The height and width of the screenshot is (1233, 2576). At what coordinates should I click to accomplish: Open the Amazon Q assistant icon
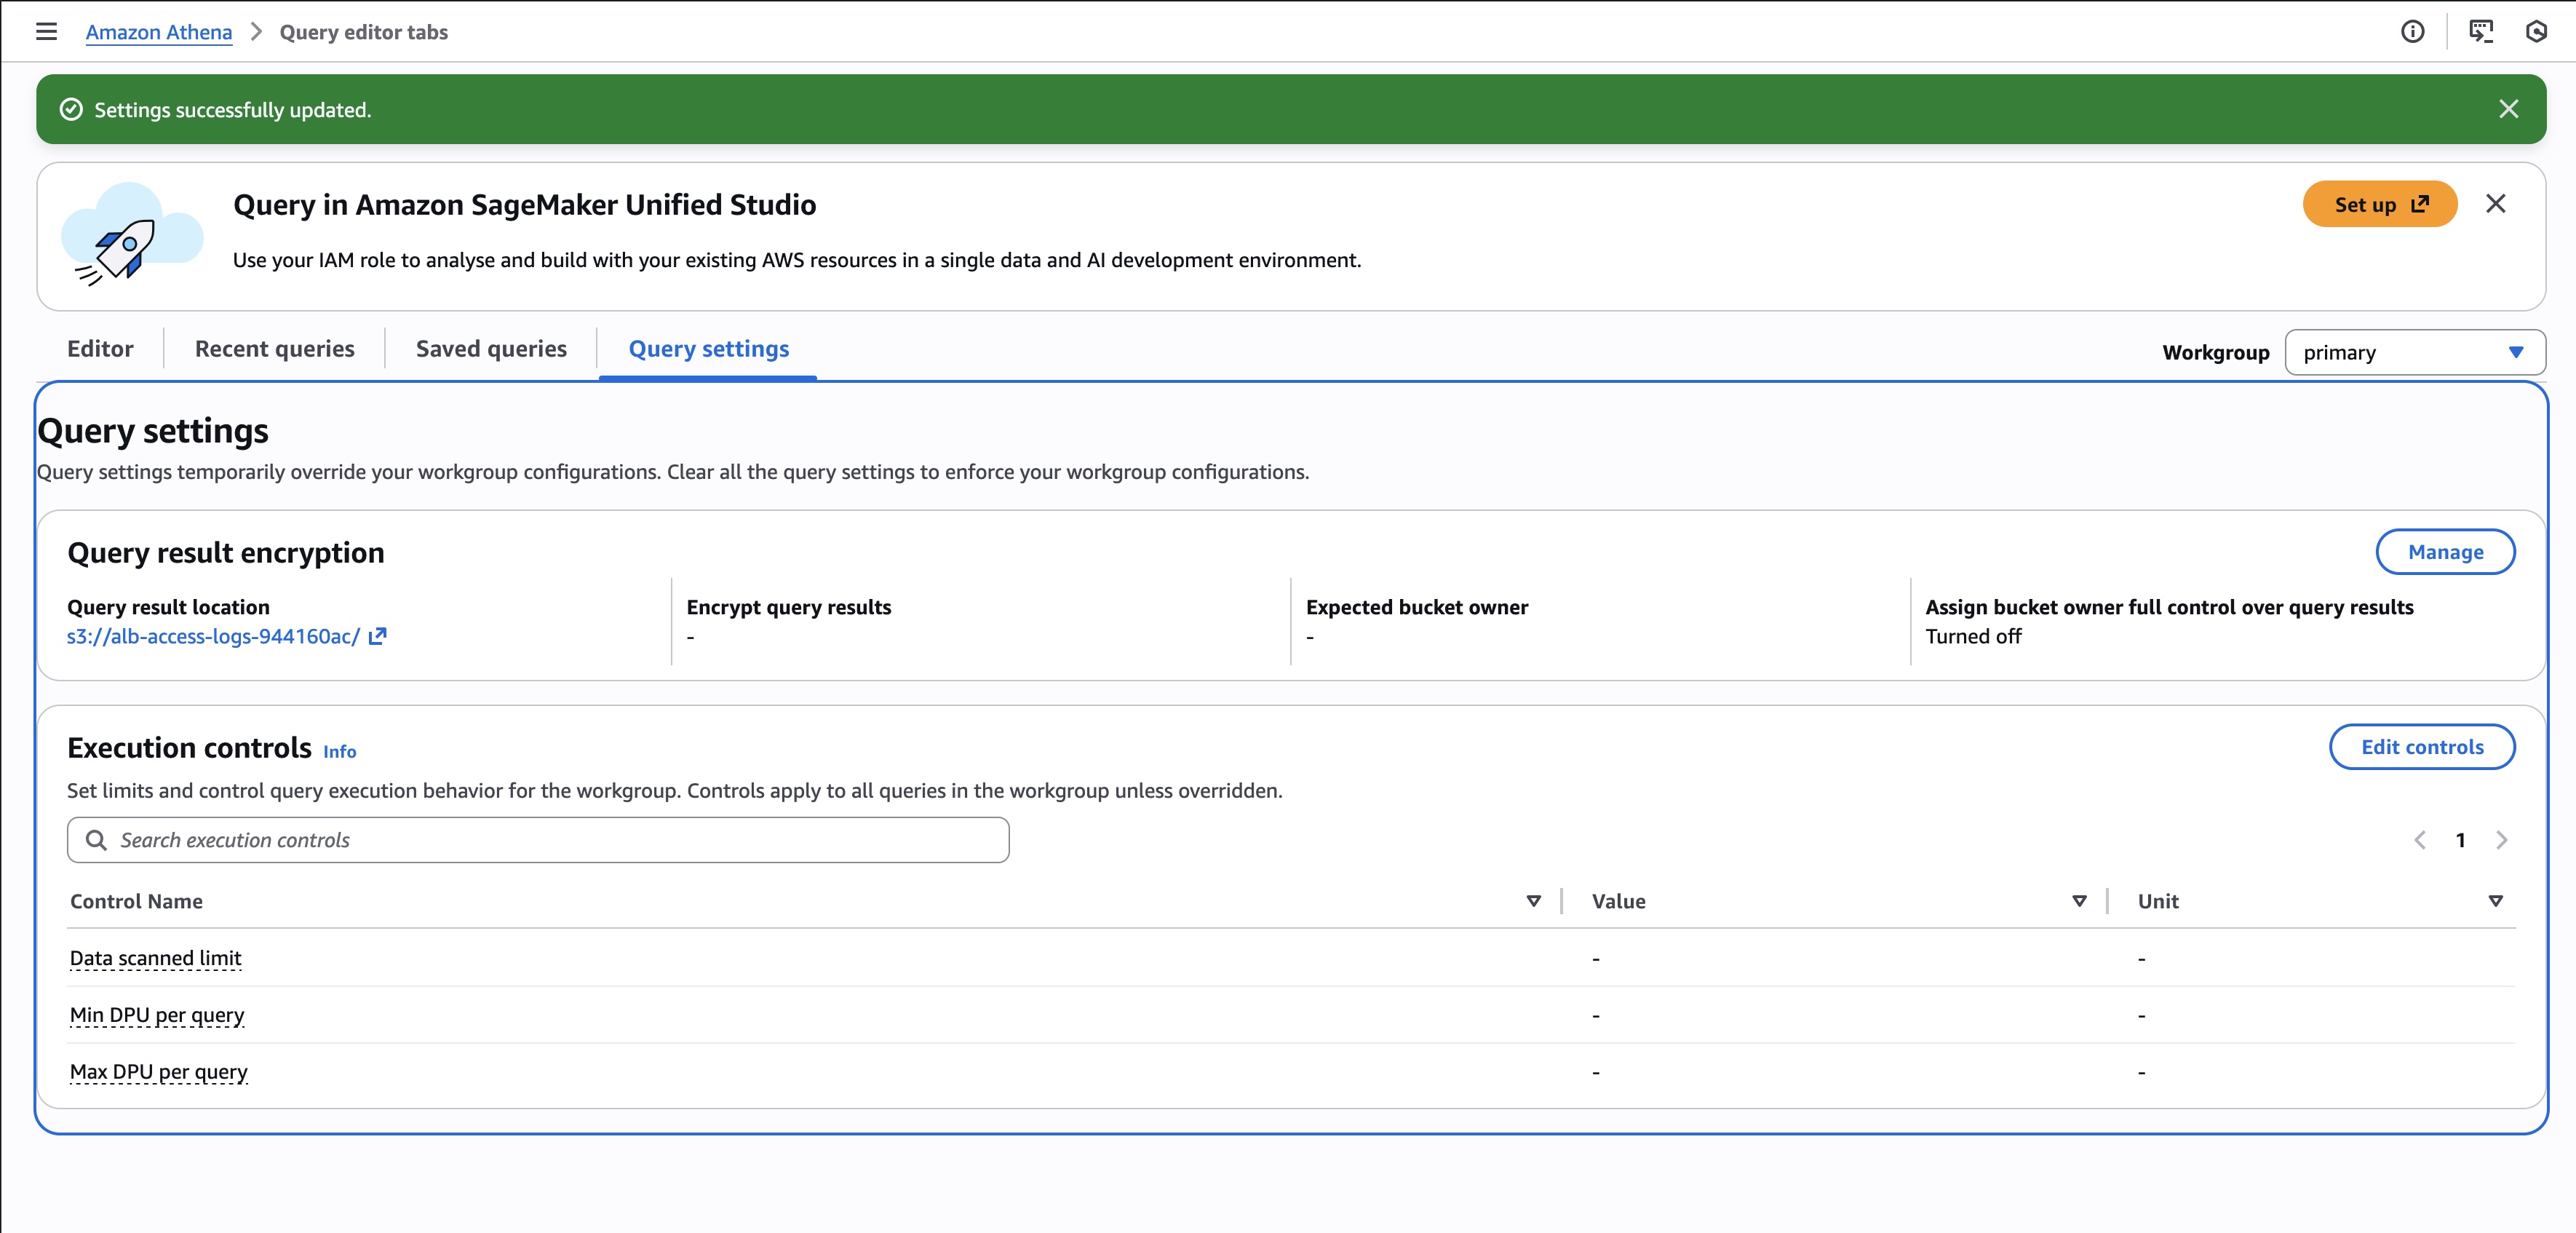click(x=2538, y=31)
